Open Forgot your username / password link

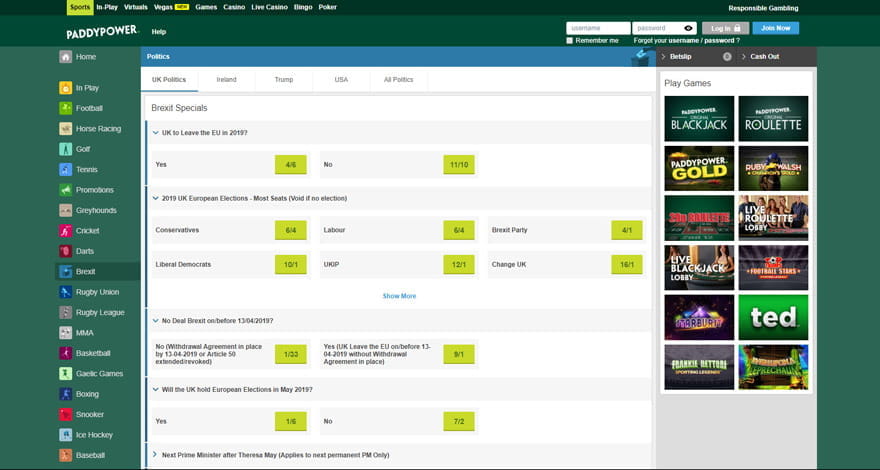(686, 40)
